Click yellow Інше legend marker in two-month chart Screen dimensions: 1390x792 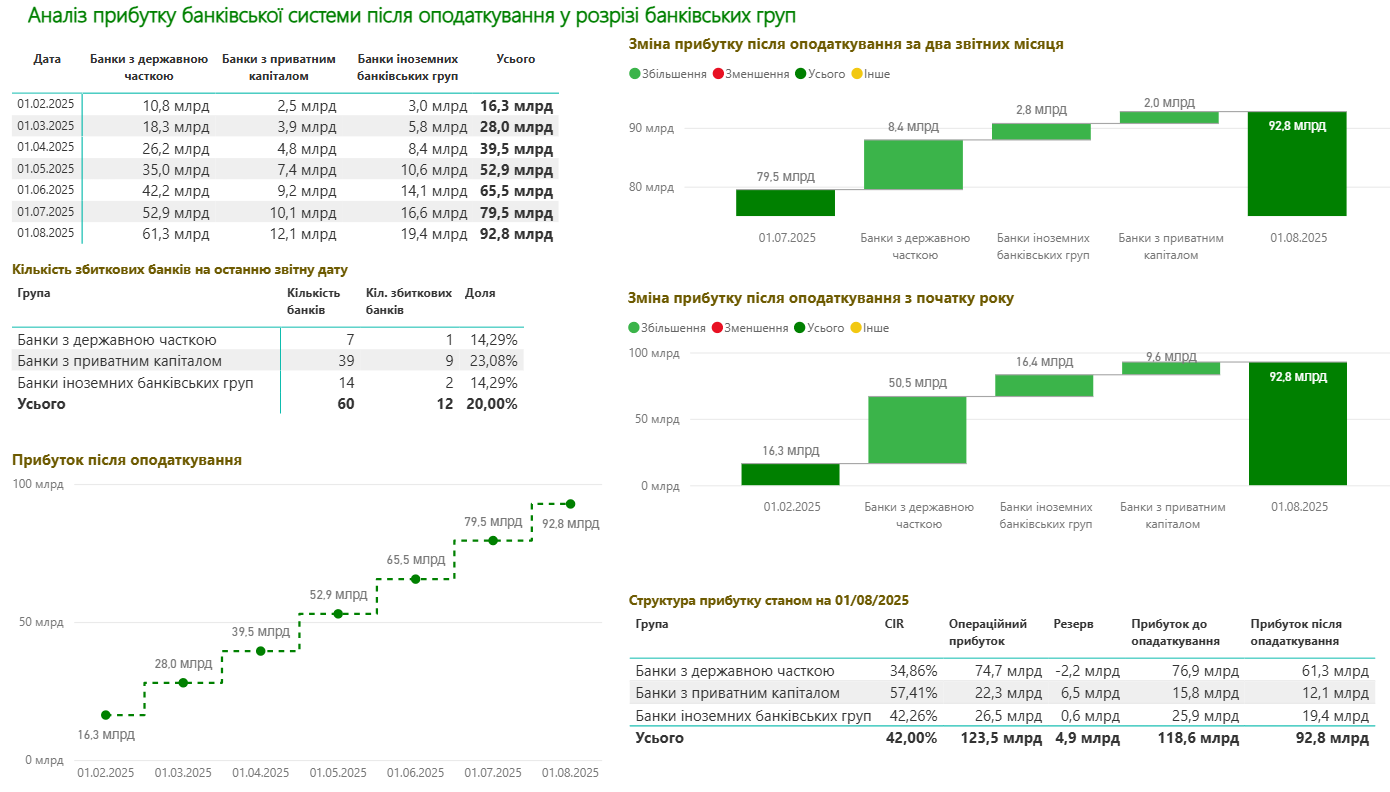857,74
